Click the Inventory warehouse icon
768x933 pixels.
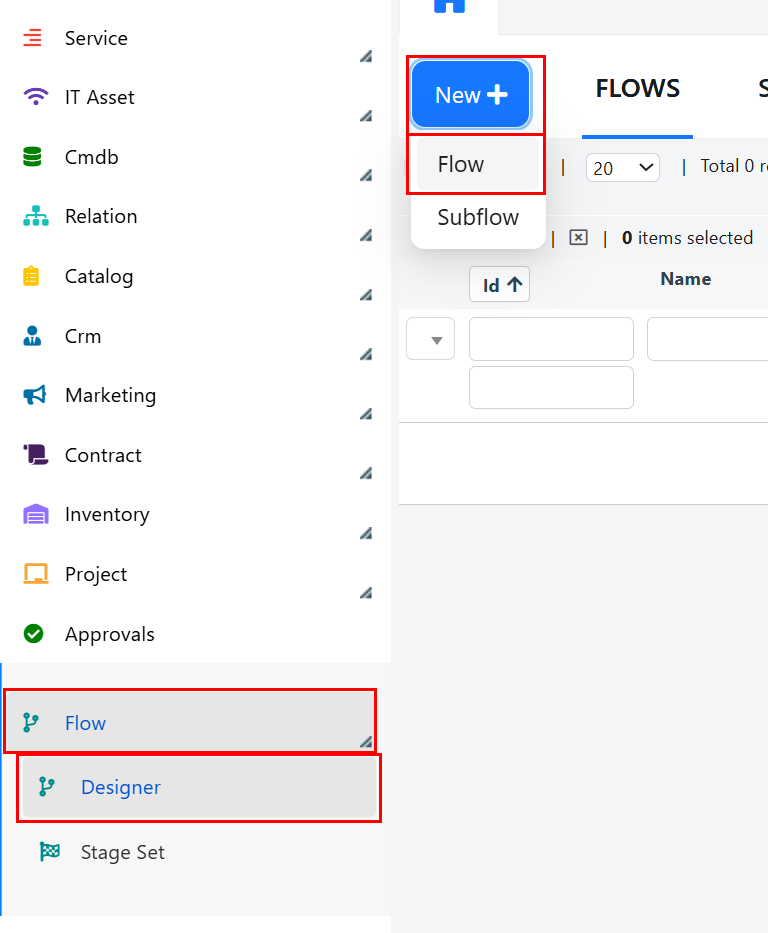pos(36,514)
